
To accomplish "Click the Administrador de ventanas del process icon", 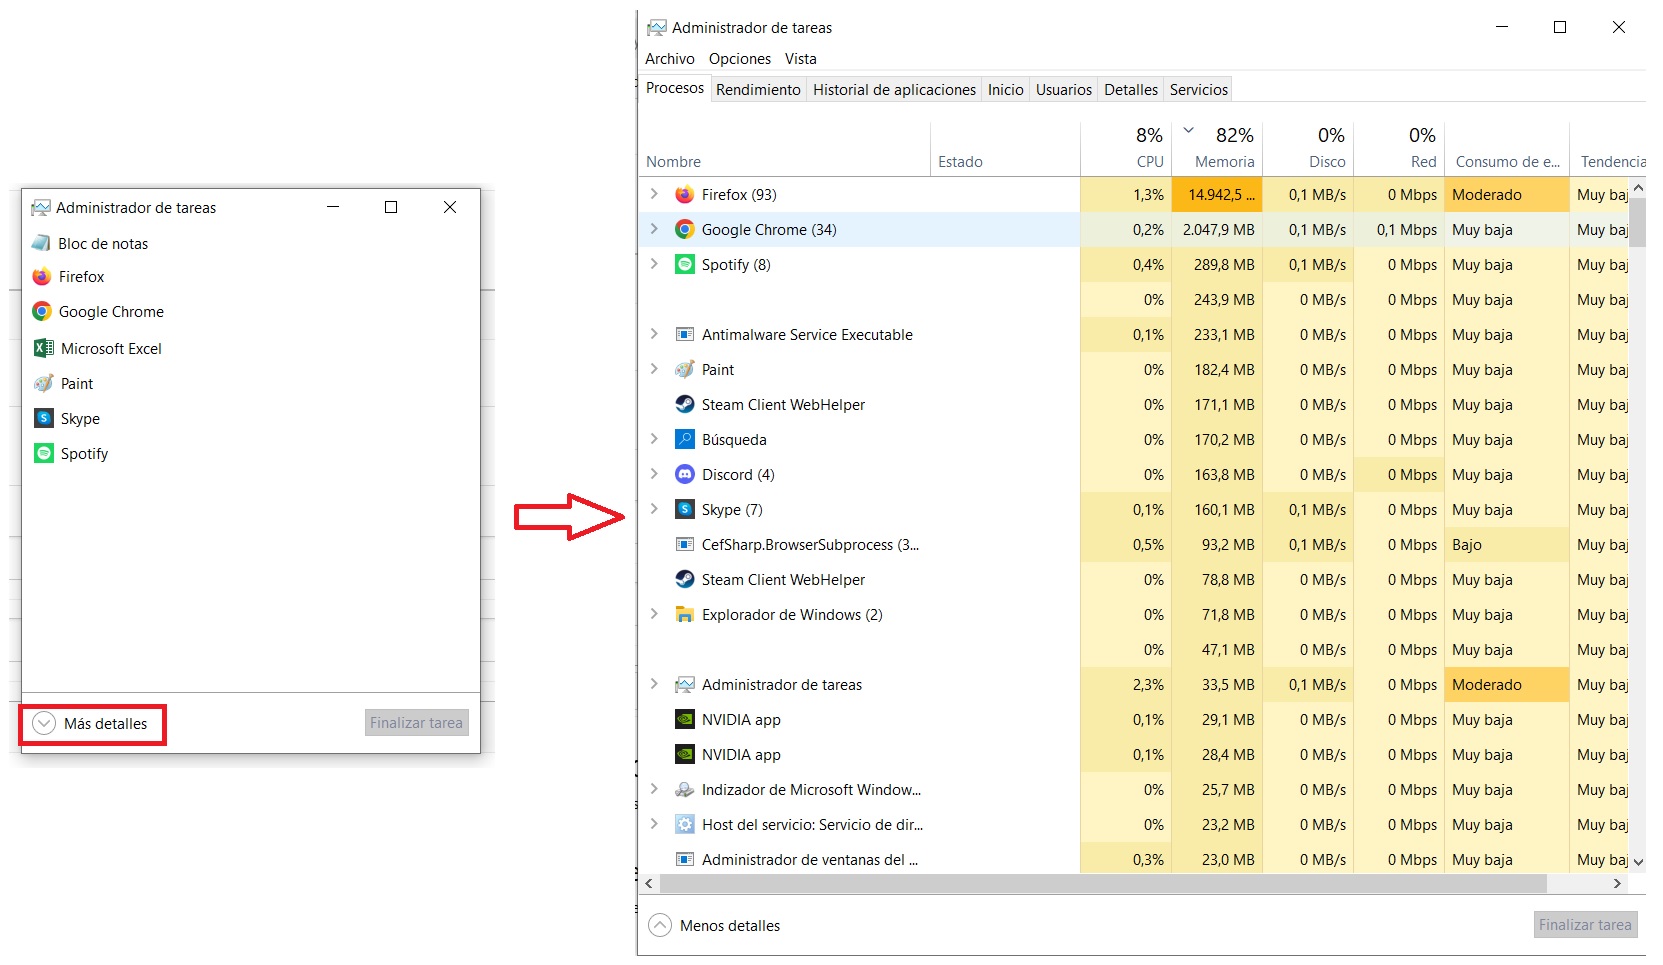I will pos(685,860).
